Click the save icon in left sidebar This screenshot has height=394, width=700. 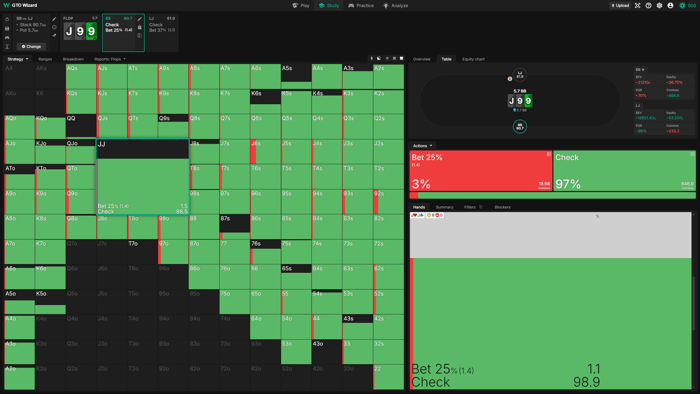pos(7,28)
